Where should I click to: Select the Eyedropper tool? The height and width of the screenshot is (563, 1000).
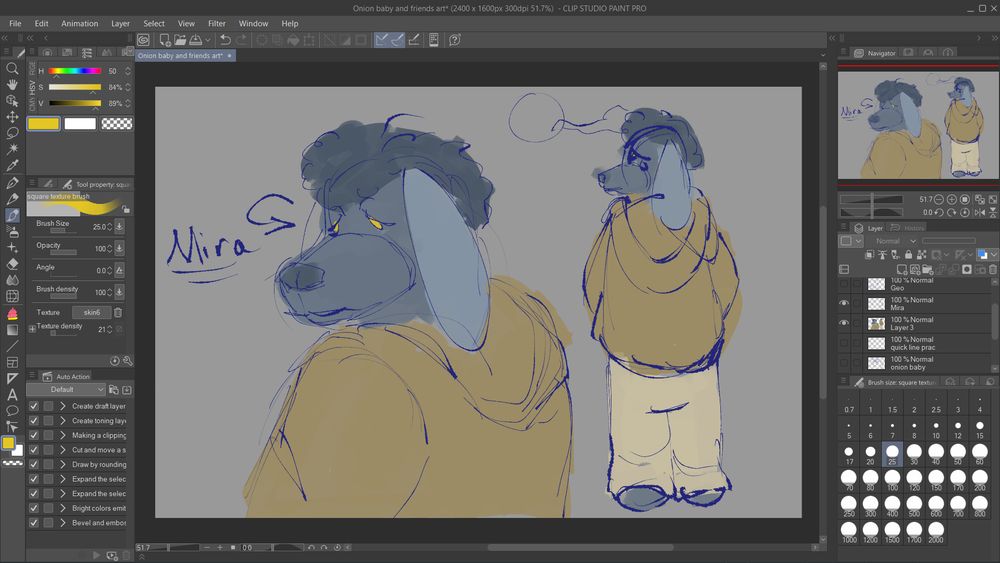11,165
